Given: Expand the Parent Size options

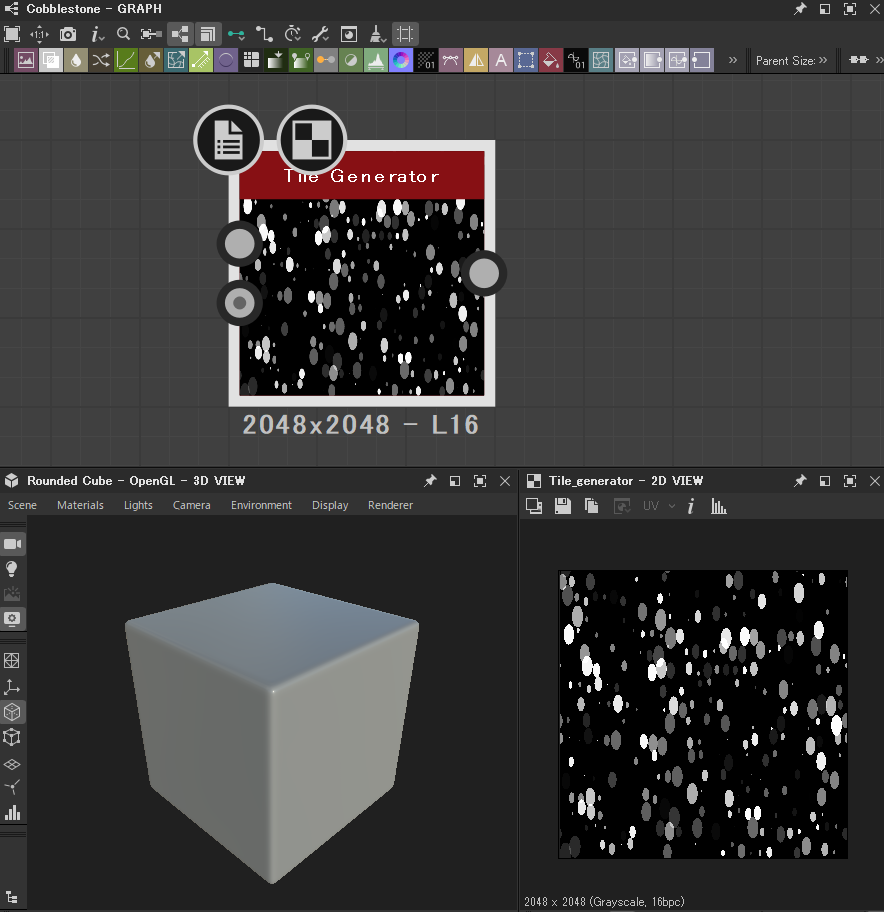Looking at the screenshot, I should pos(822,60).
